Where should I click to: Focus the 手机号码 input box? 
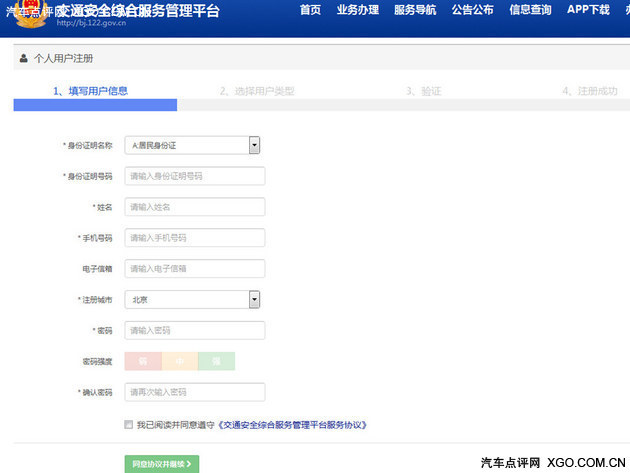[x=195, y=238]
